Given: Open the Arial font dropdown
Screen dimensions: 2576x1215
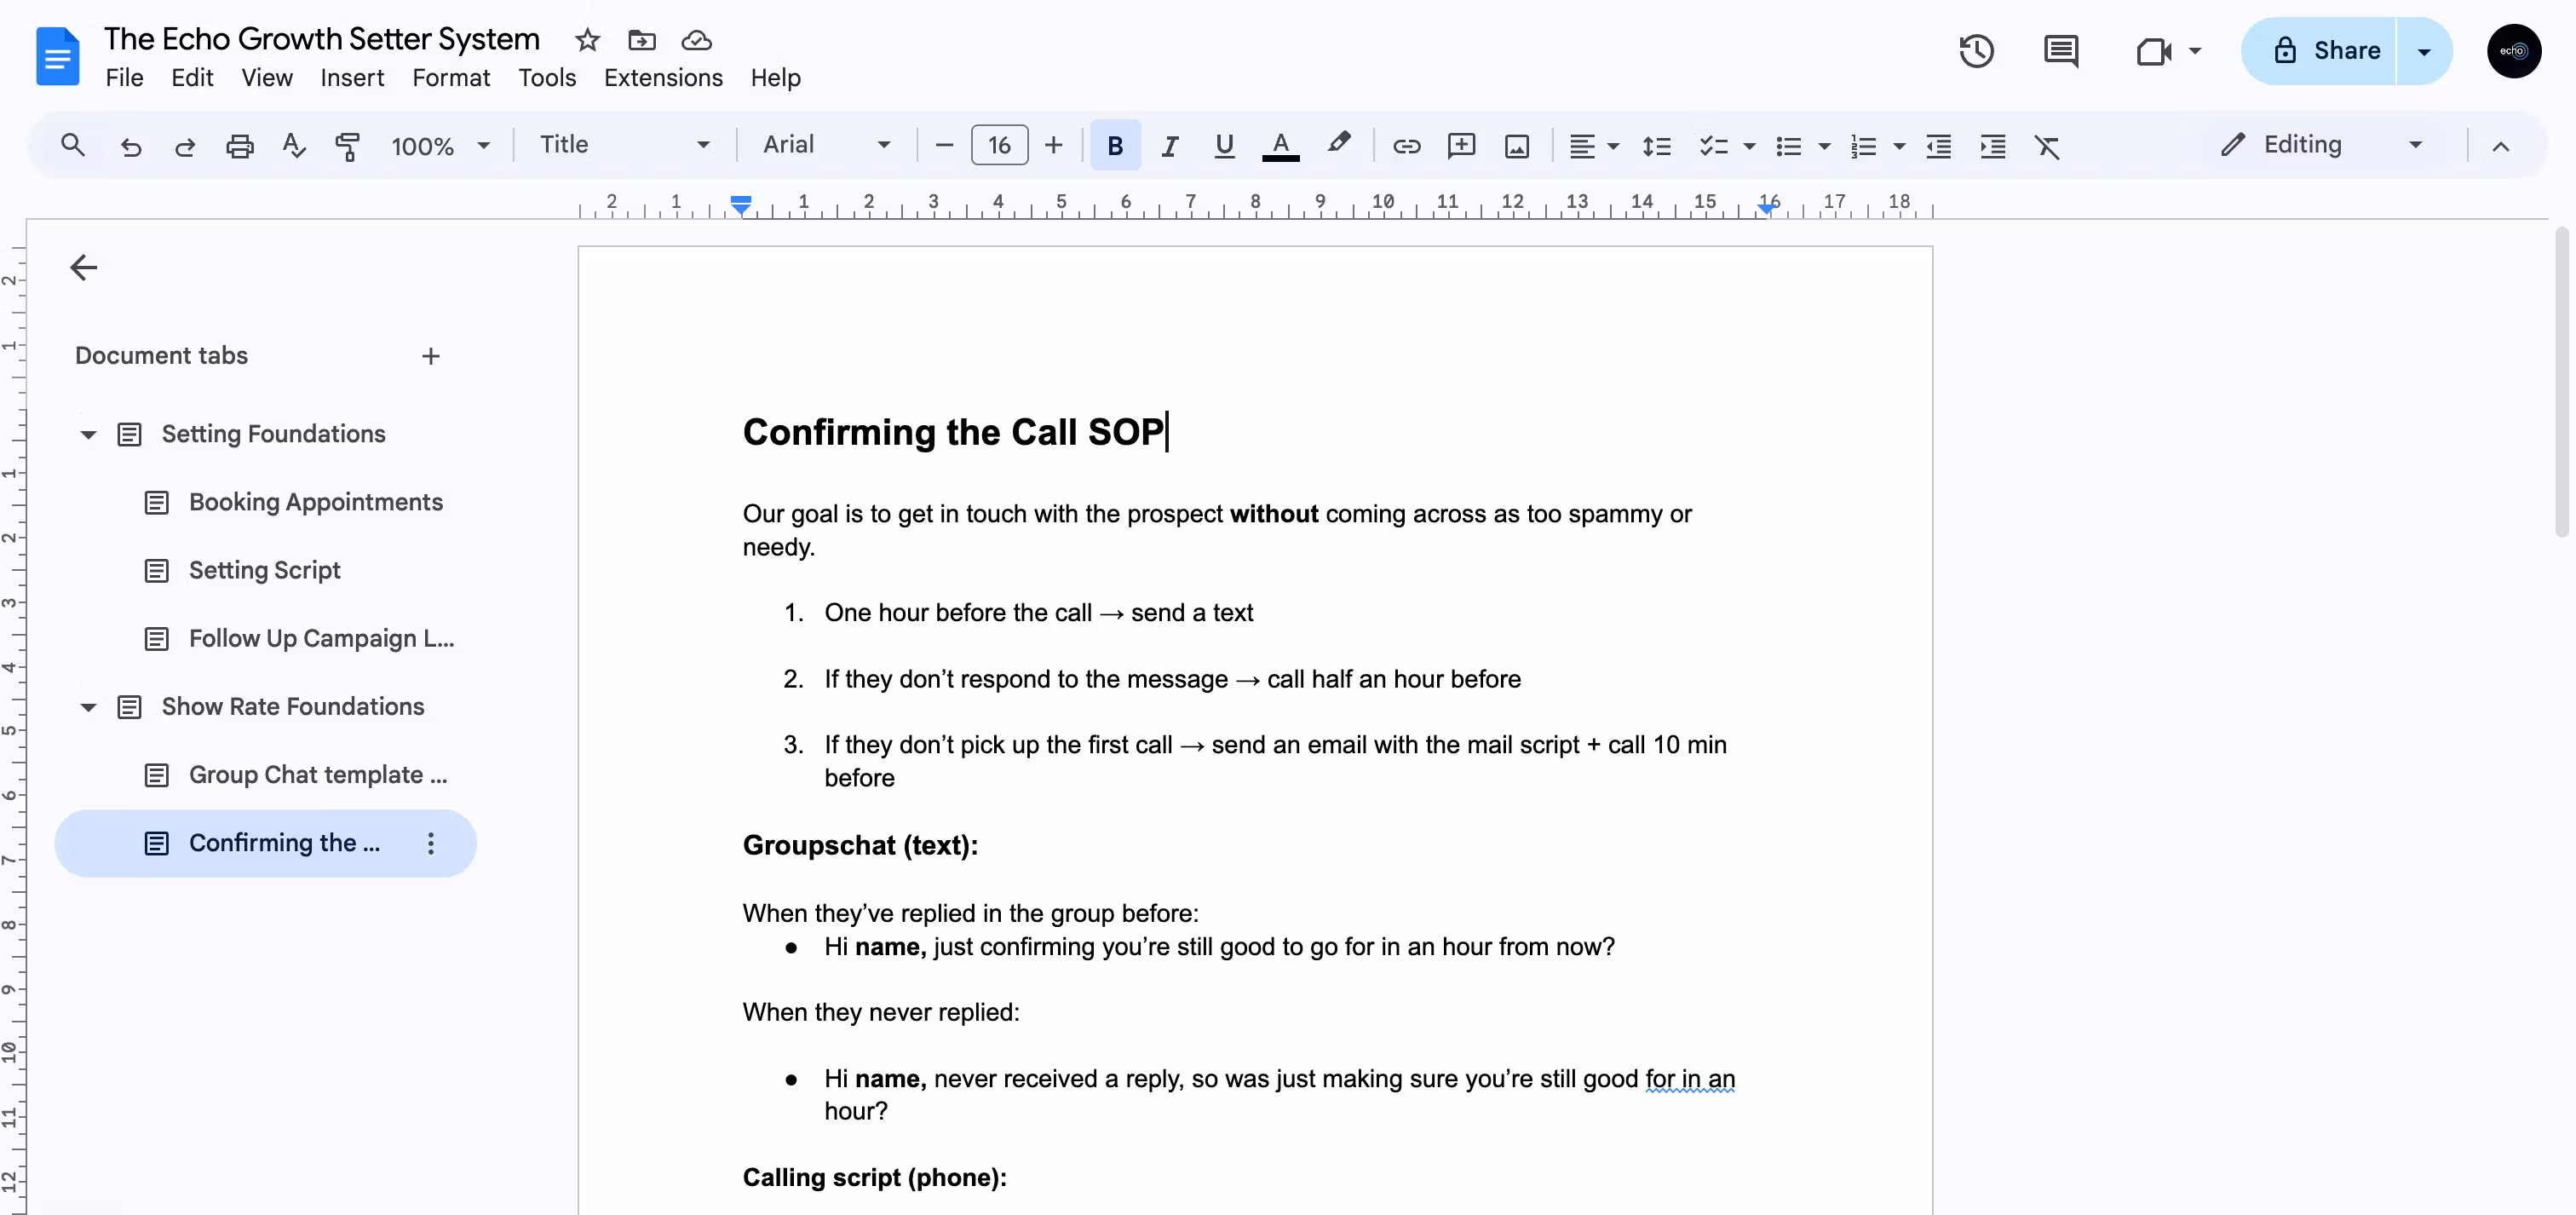Looking at the screenshot, I should (825, 145).
